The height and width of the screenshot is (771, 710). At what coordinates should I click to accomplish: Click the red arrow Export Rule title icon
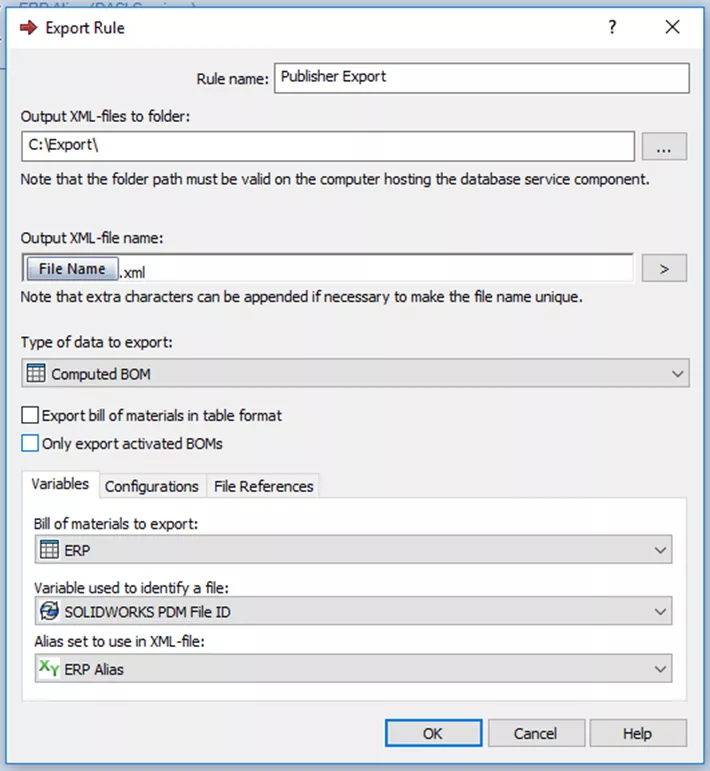click(x=29, y=28)
